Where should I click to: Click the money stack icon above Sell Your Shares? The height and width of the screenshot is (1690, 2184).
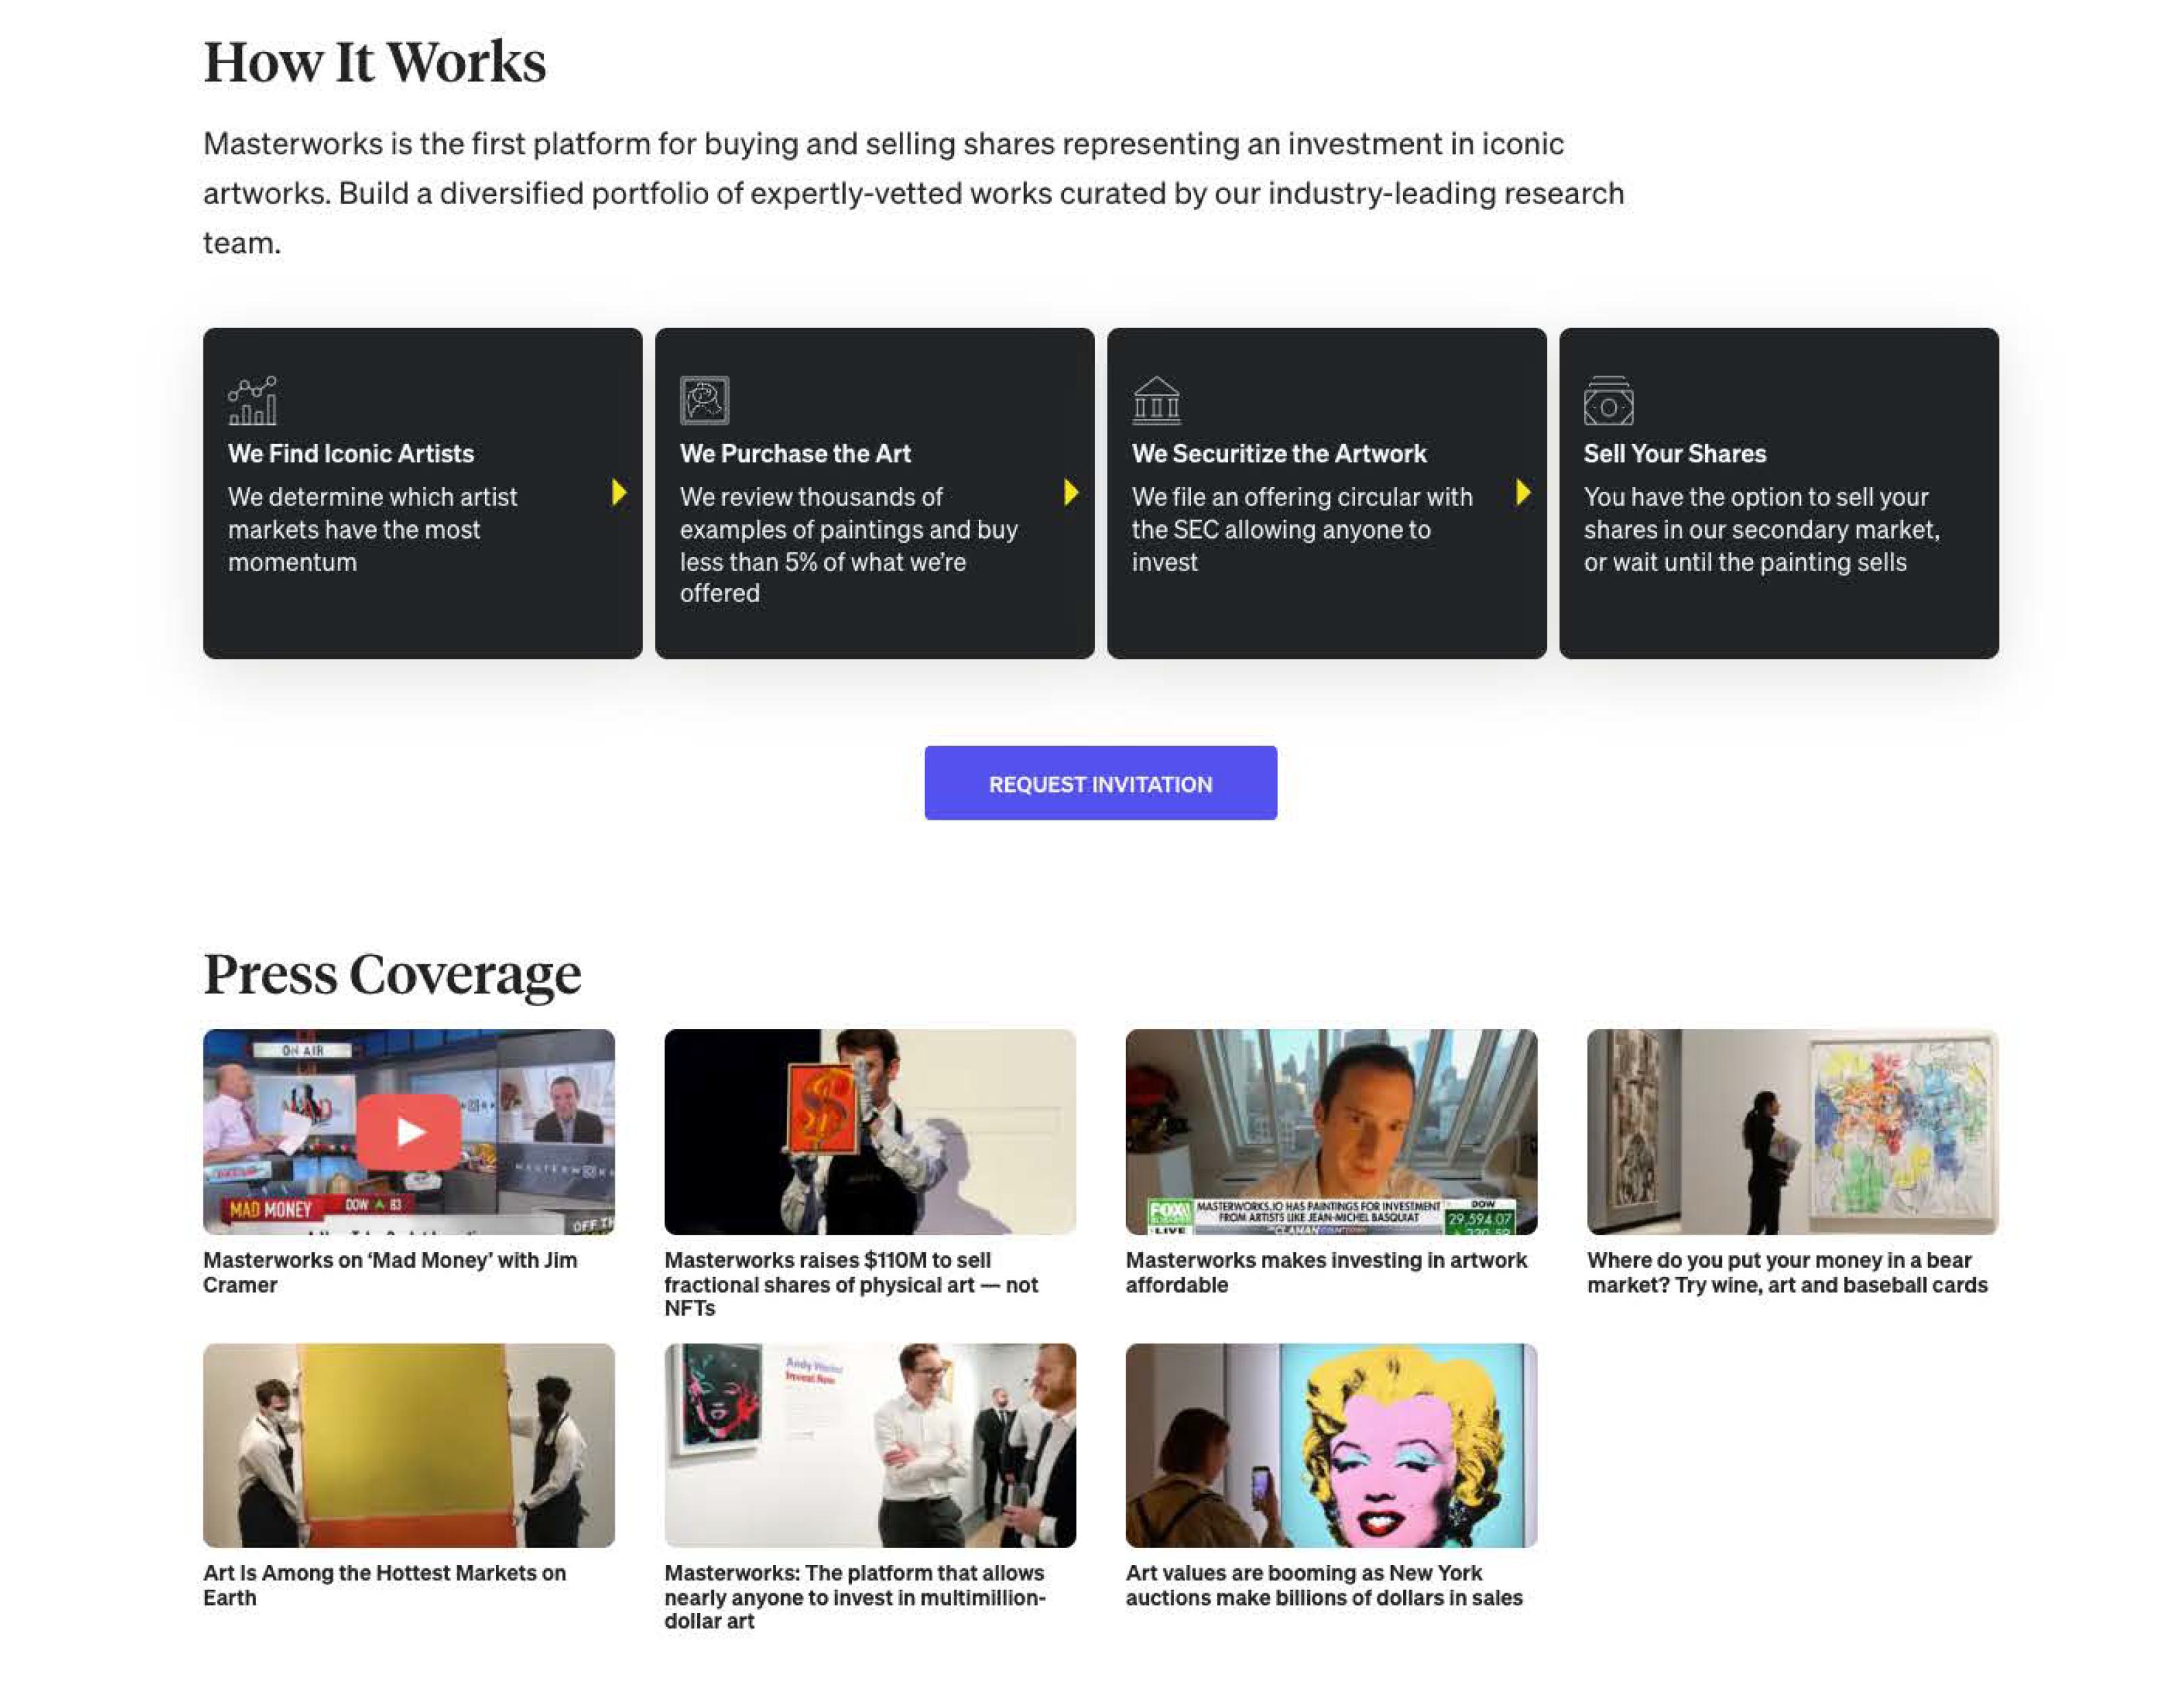1608,400
